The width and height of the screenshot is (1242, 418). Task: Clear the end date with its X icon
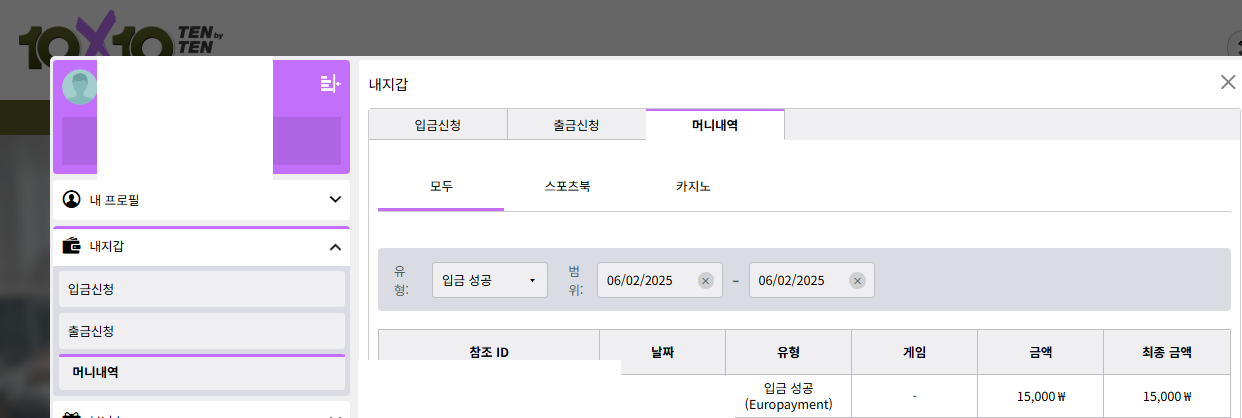click(x=857, y=281)
